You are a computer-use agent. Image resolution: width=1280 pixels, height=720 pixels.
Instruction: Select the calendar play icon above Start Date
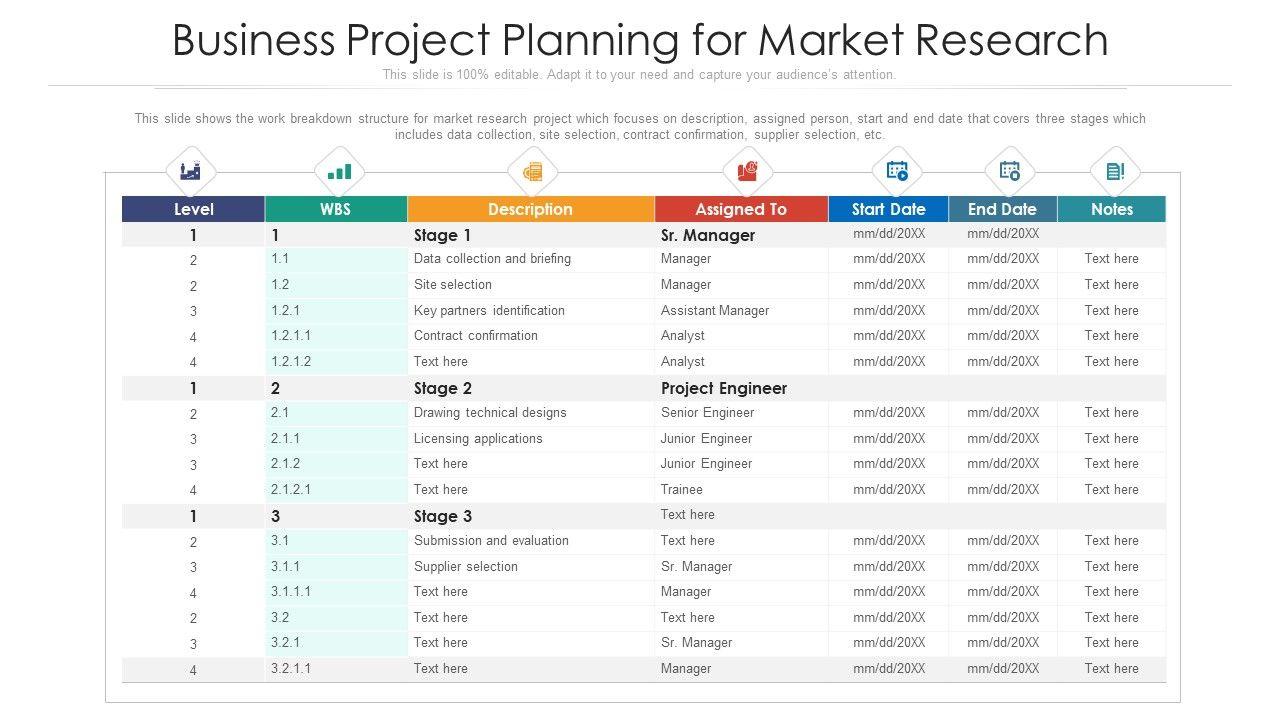pos(897,172)
